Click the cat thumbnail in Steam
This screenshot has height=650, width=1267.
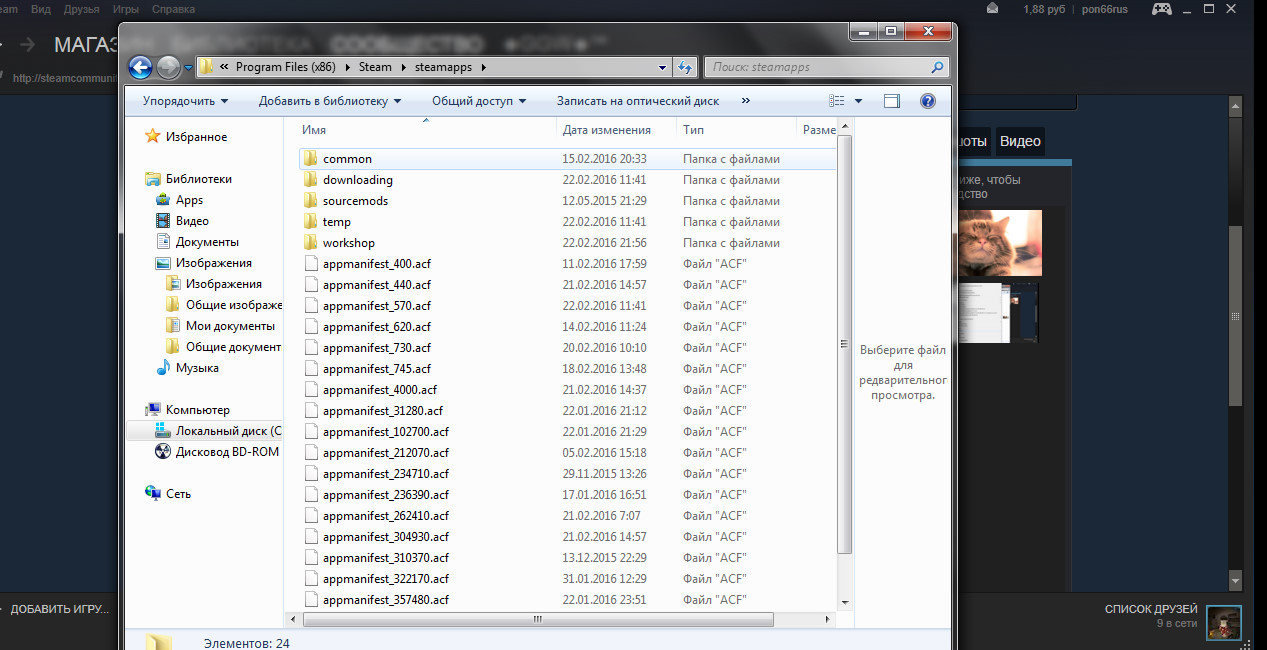point(999,243)
